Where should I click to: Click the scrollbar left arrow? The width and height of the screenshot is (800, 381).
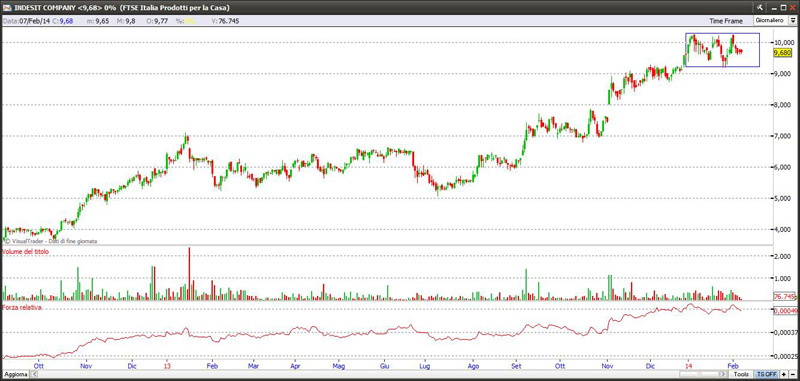[x=34, y=374]
